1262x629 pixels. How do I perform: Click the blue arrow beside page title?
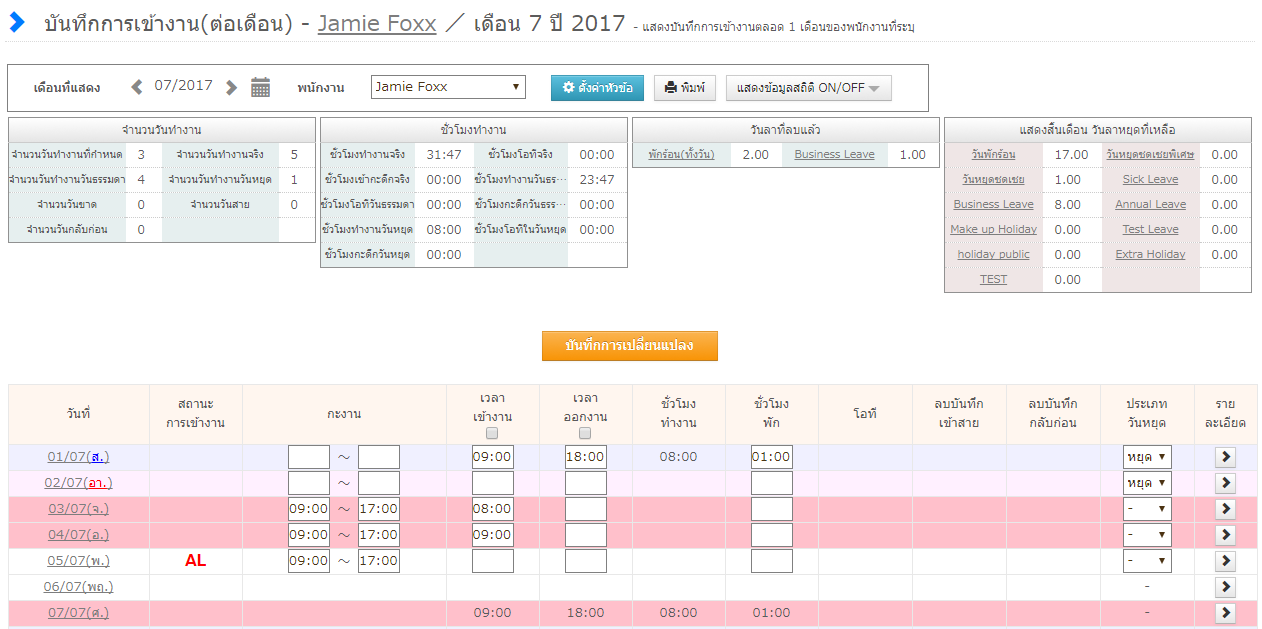point(17,23)
